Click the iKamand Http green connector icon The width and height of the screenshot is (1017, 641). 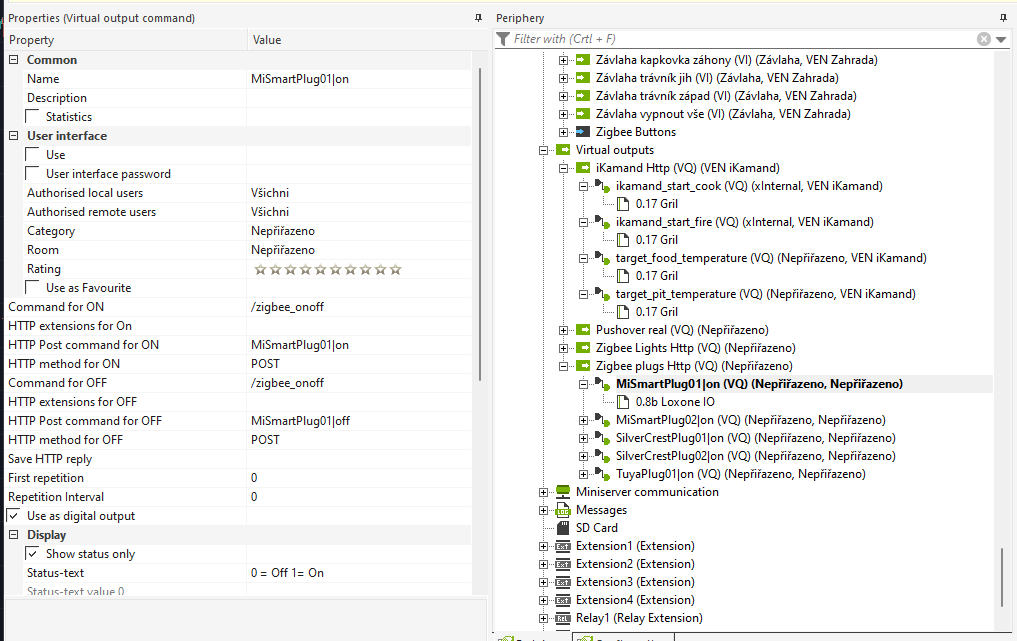tap(583, 168)
